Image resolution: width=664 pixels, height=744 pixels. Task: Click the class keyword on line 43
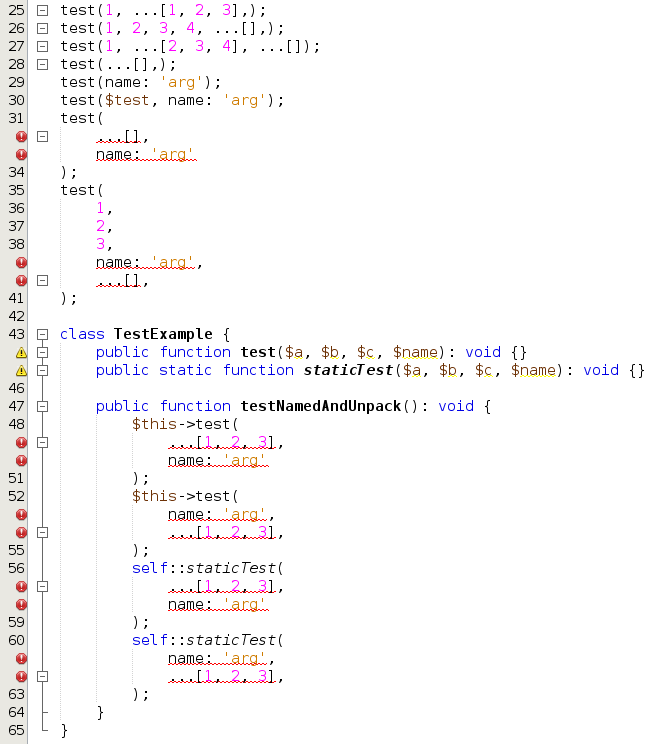tap(82, 334)
